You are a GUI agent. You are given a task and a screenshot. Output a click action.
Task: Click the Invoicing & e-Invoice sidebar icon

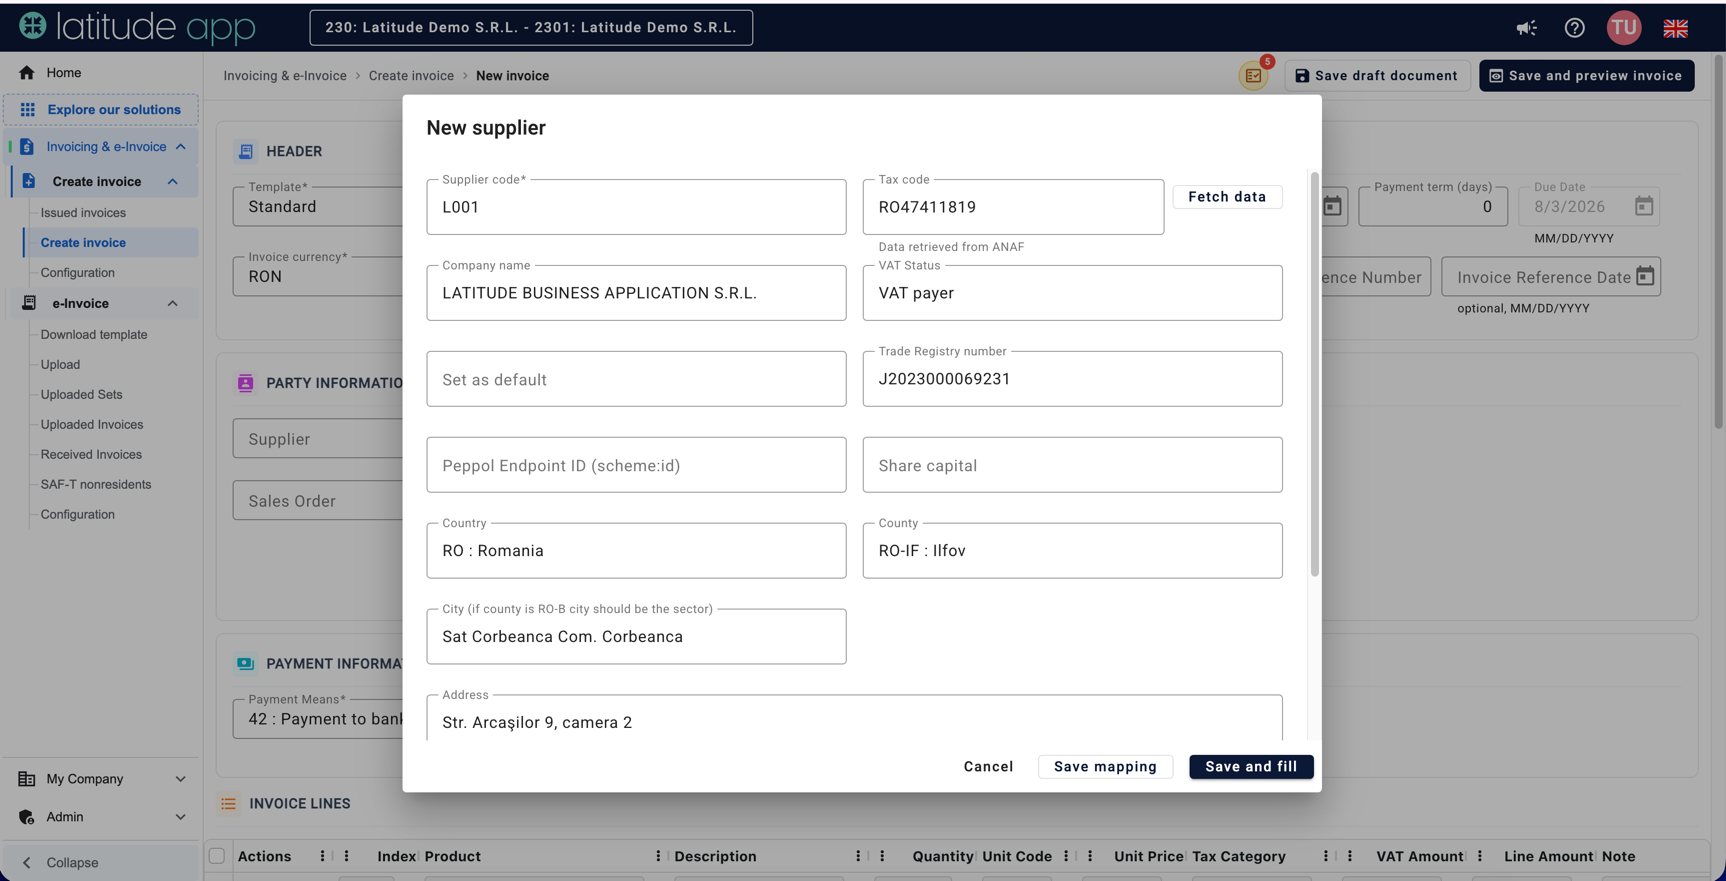pos(27,147)
